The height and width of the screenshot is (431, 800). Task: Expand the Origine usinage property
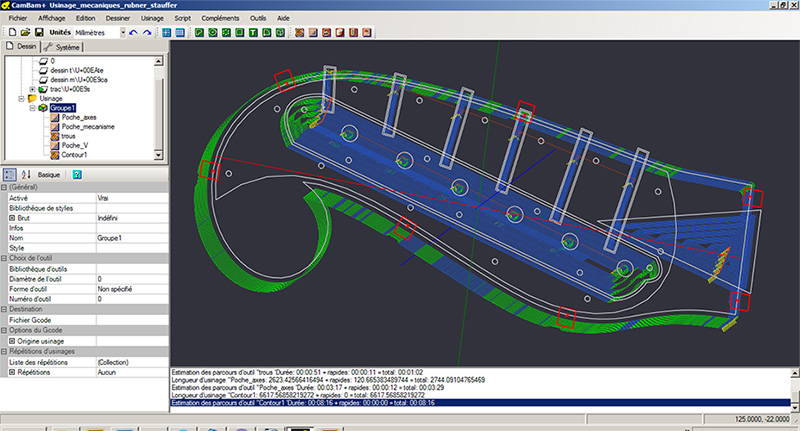point(12,341)
